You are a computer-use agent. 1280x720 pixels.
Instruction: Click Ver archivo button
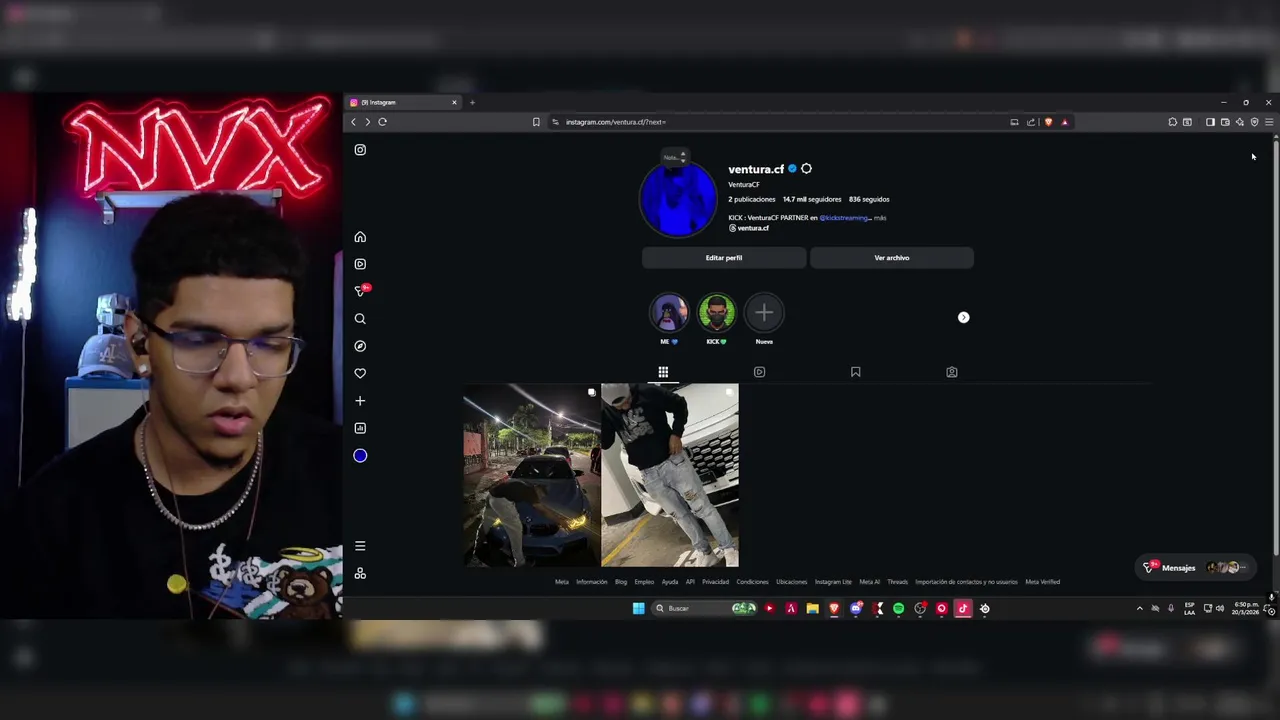click(892, 258)
